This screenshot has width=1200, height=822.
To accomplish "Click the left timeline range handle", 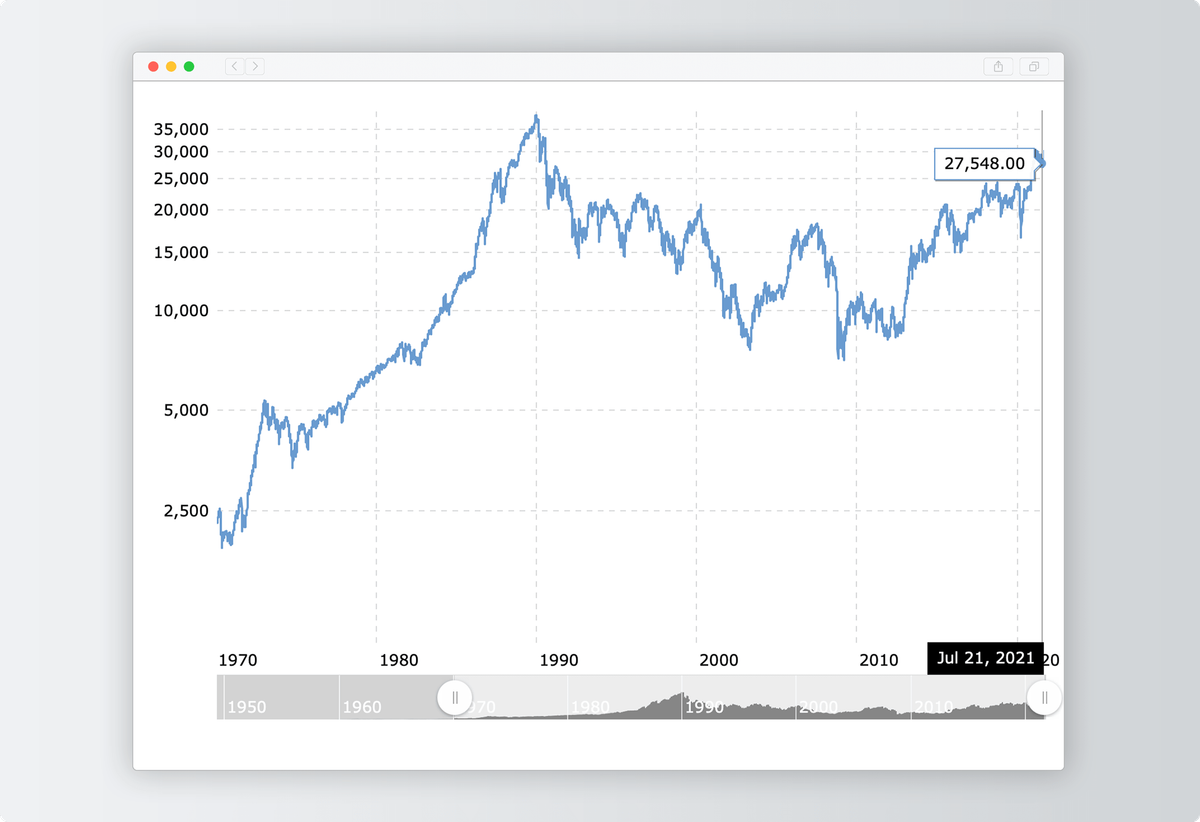I will pyautogui.click(x=455, y=697).
